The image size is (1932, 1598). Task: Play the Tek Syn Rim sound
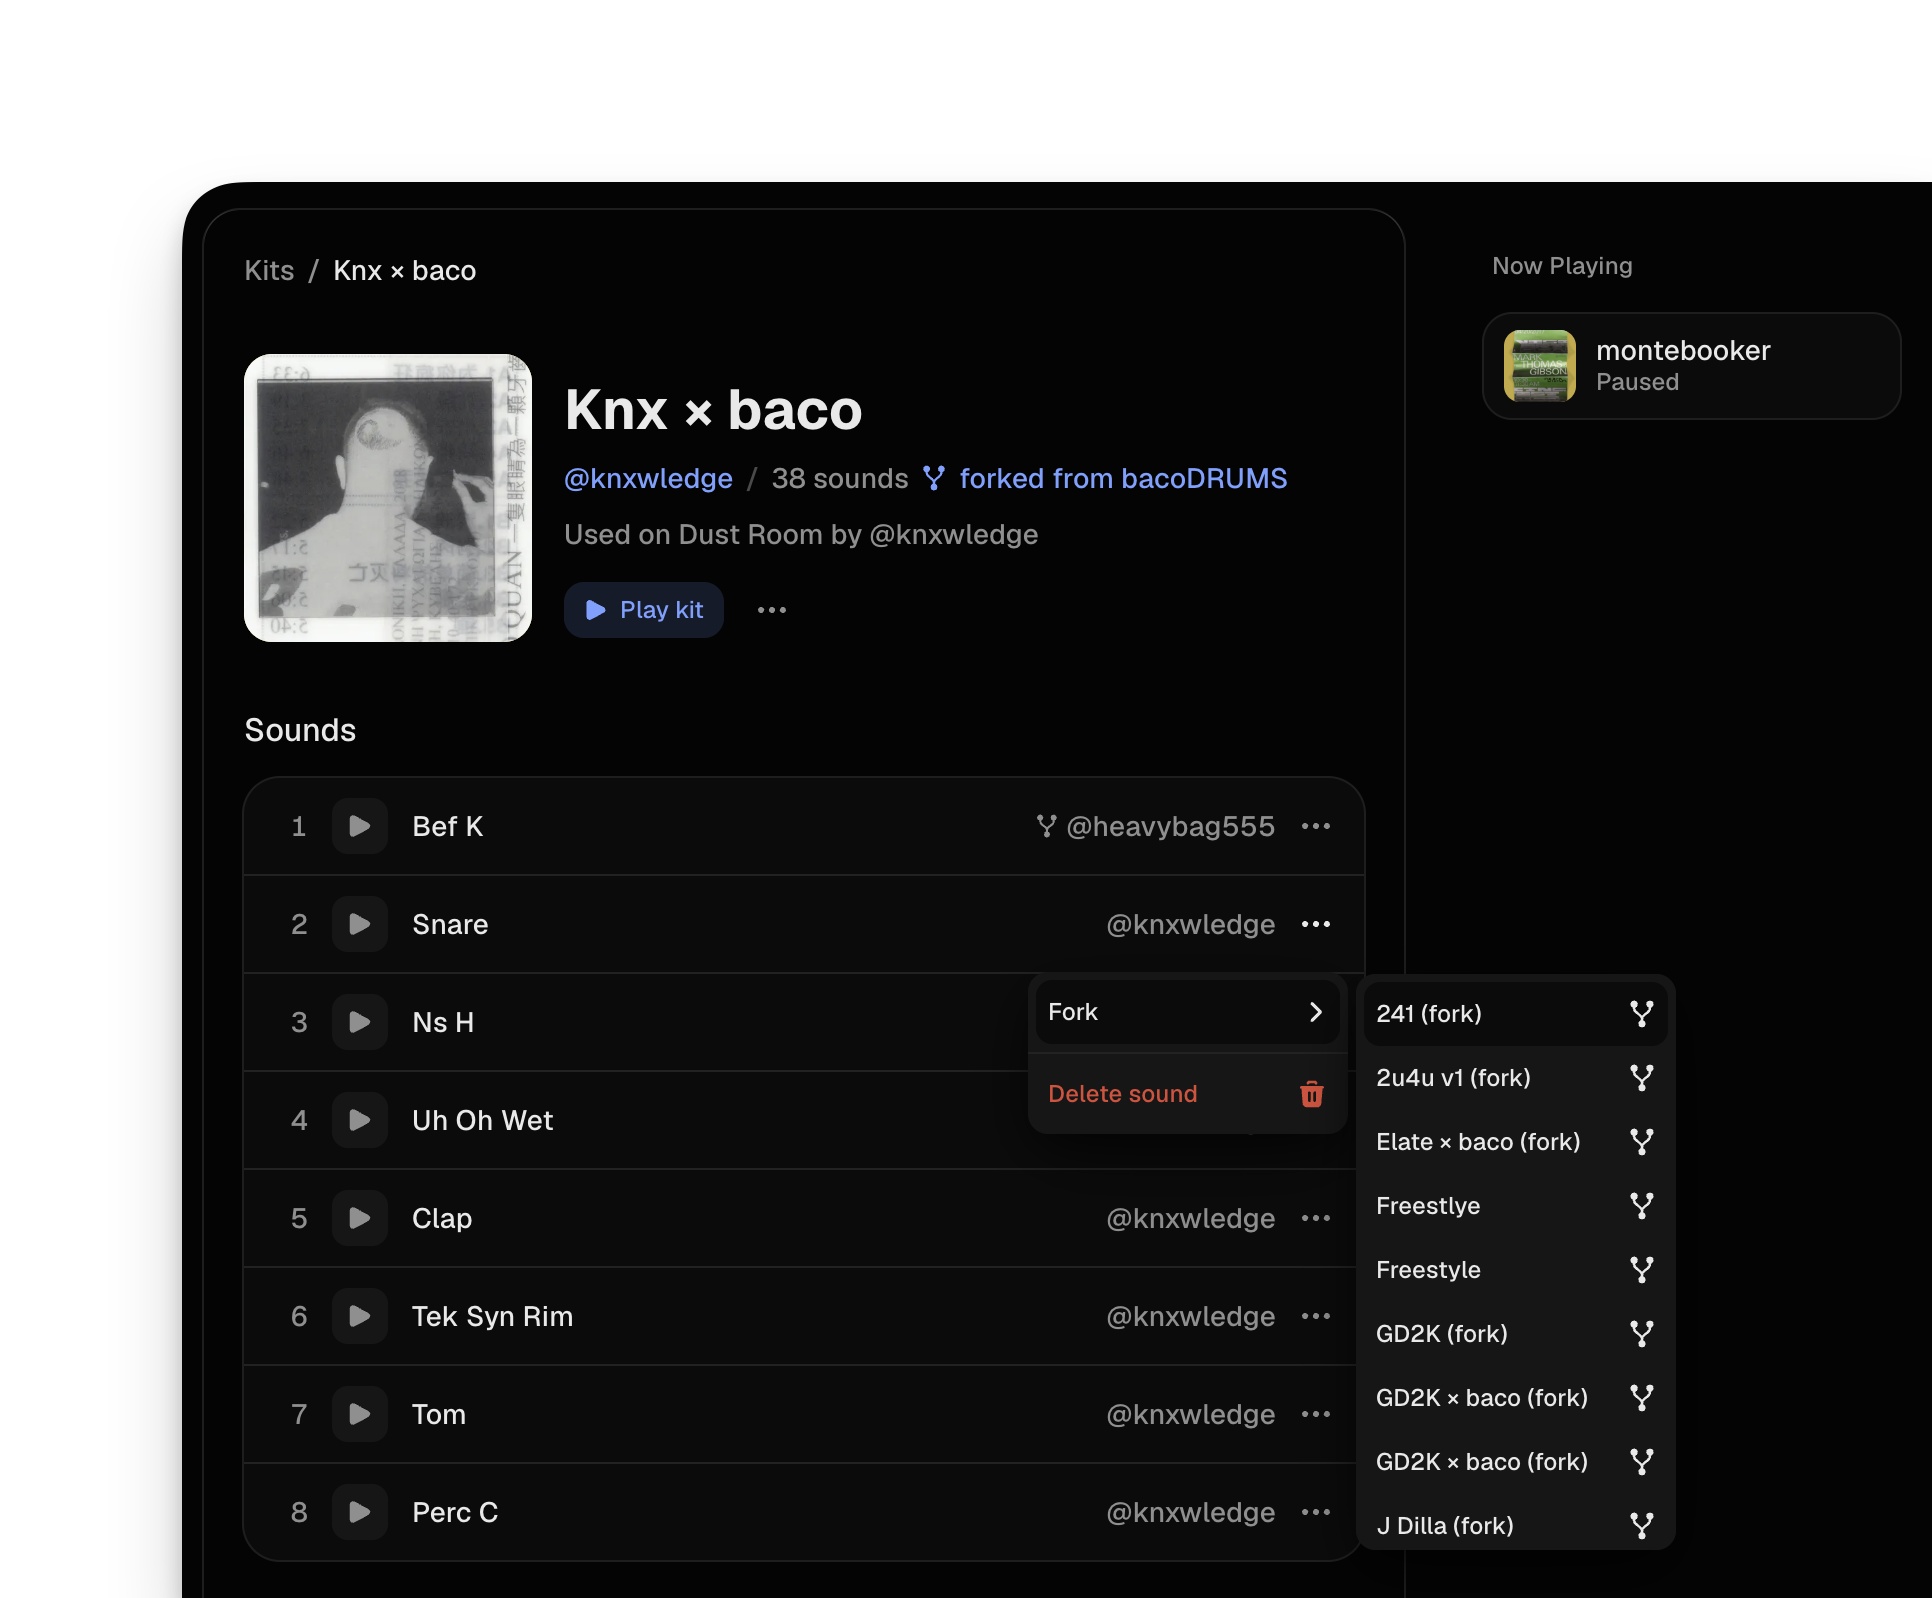point(359,1316)
